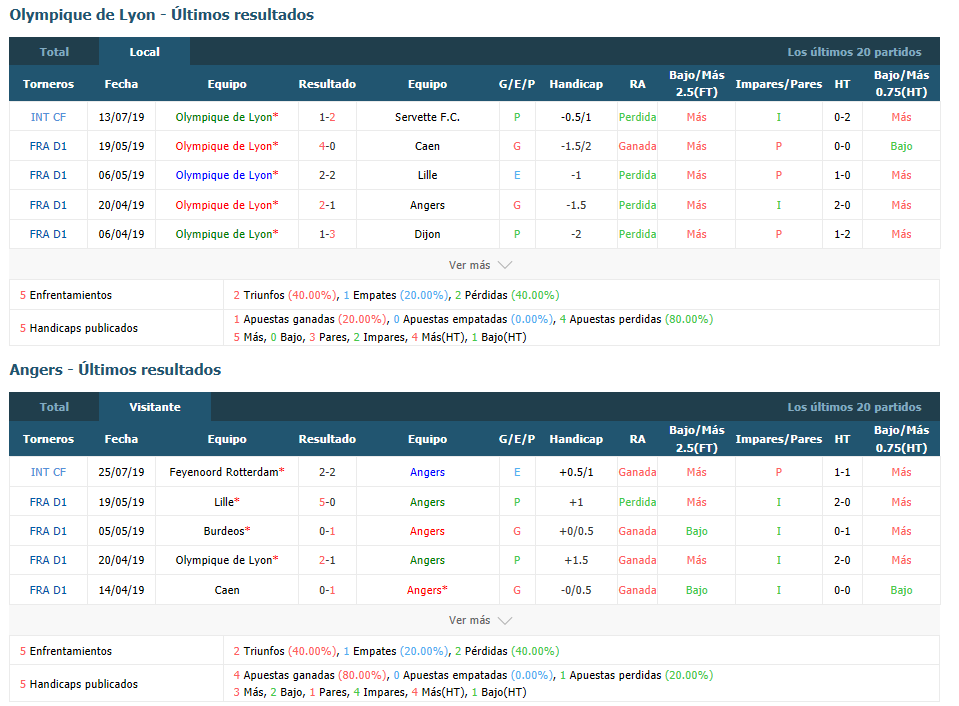Click Olympique de Lyon - Últimos resultados heading
This screenshot has width=959, height=706.
click(x=161, y=15)
